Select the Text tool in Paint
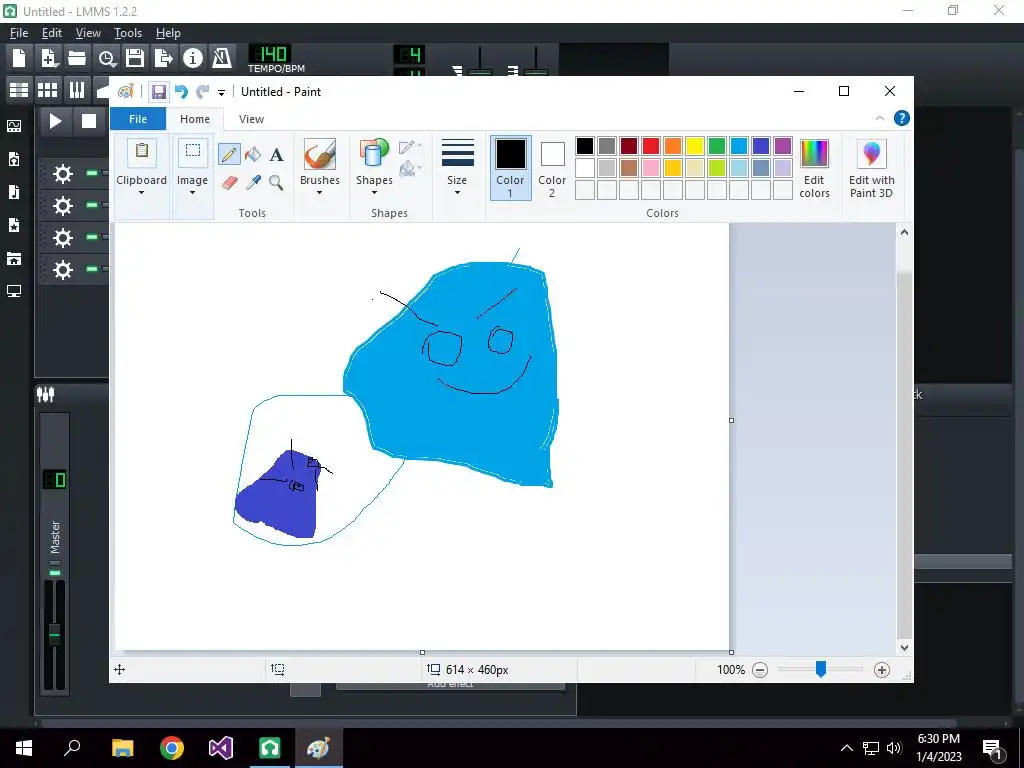Screen dimensions: 1024x768 point(277,155)
